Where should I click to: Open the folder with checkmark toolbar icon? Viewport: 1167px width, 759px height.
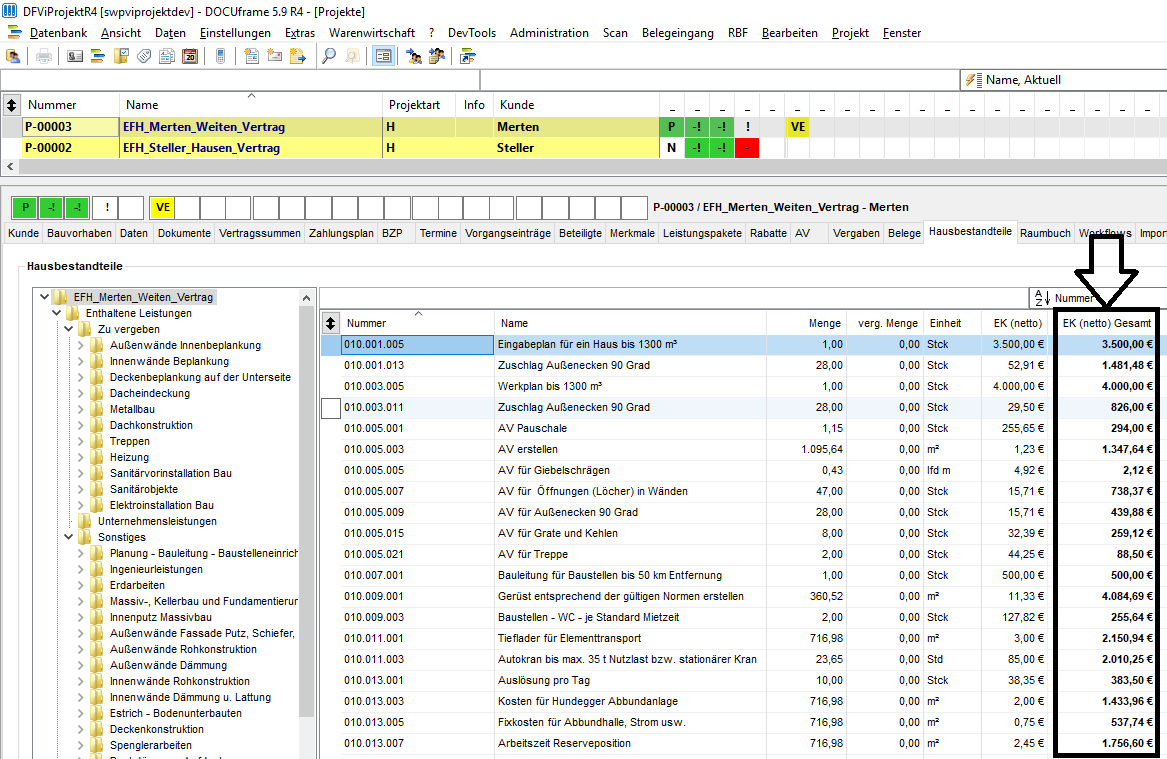[121, 57]
